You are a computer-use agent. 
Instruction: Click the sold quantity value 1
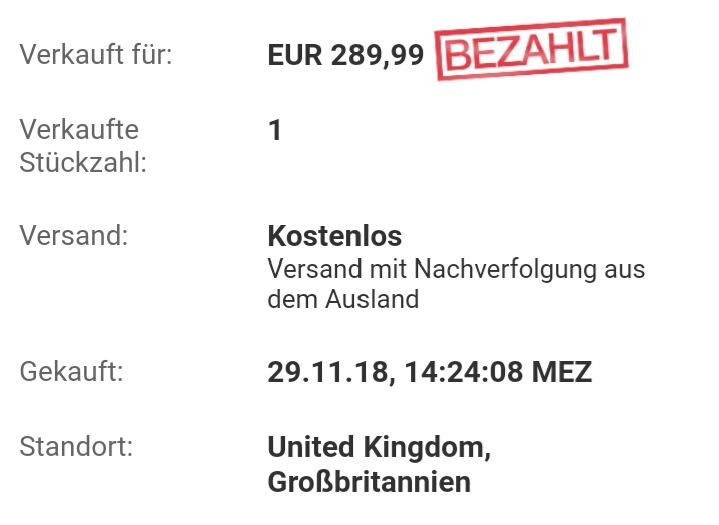click(275, 131)
